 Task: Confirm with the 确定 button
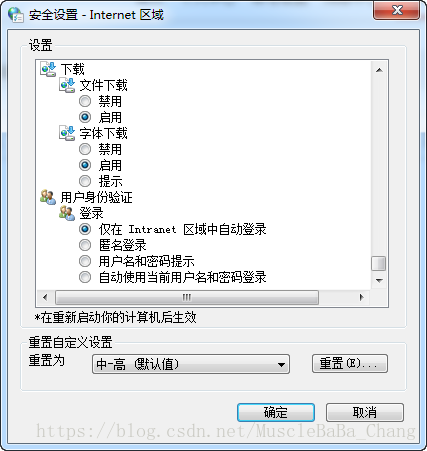pos(276,413)
